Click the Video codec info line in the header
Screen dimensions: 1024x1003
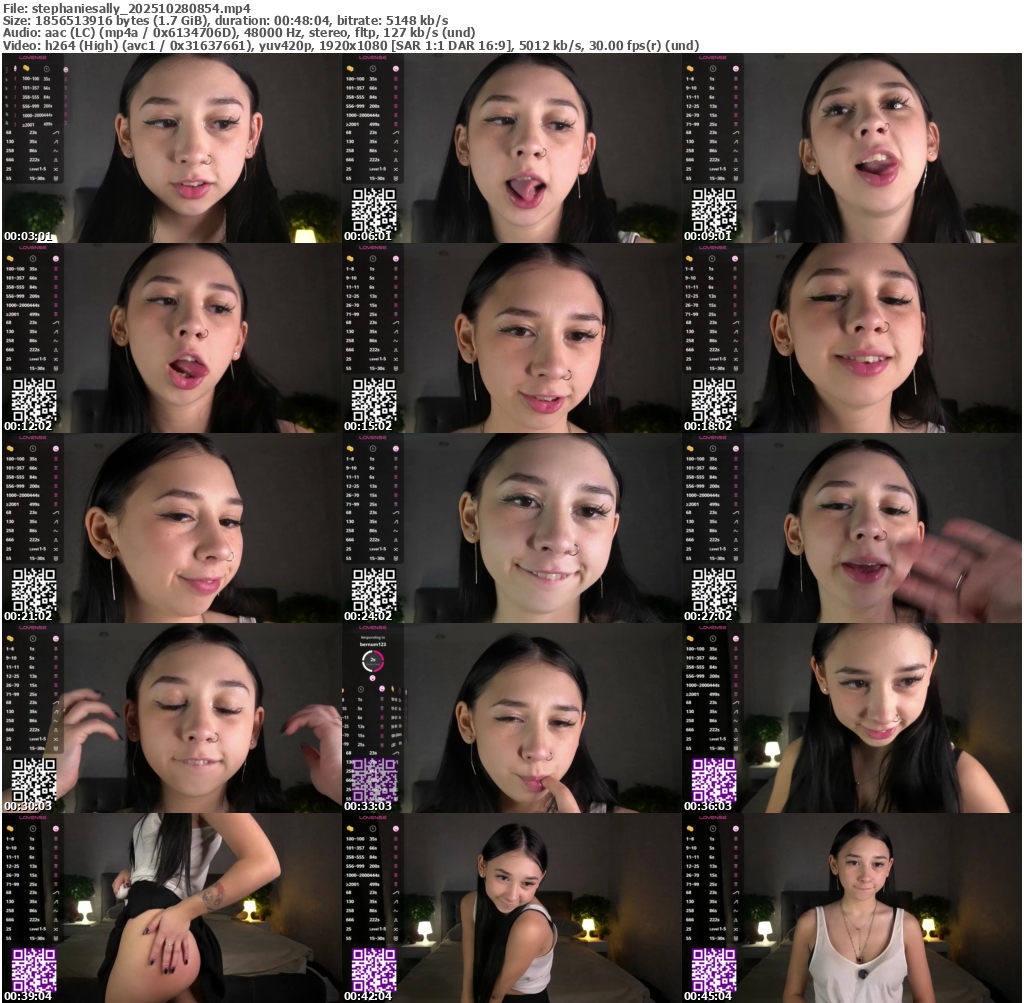click(350, 45)
